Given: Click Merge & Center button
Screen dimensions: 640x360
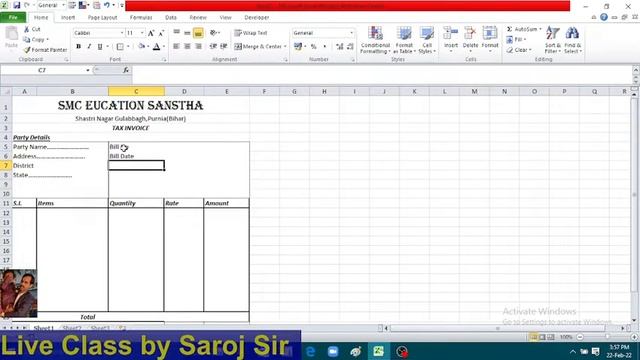Looking at the screenshot, I should (x=258, y=47).
